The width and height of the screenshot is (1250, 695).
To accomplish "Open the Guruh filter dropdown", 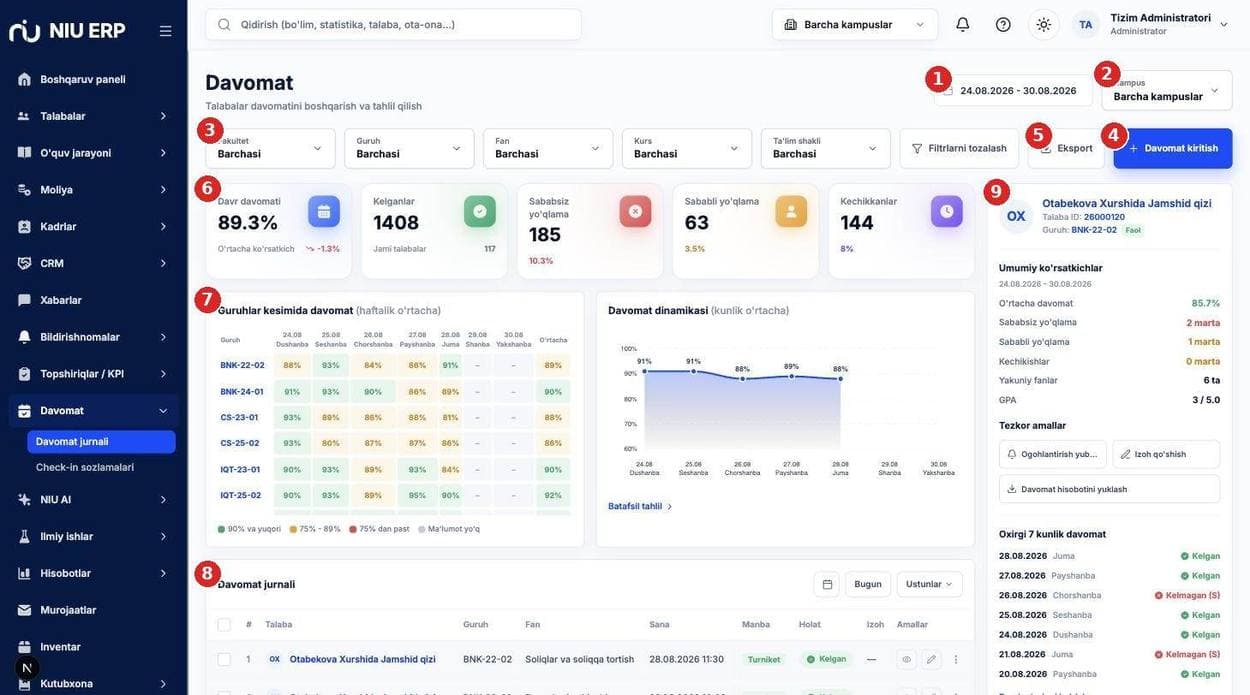I will tap(409, 148).
